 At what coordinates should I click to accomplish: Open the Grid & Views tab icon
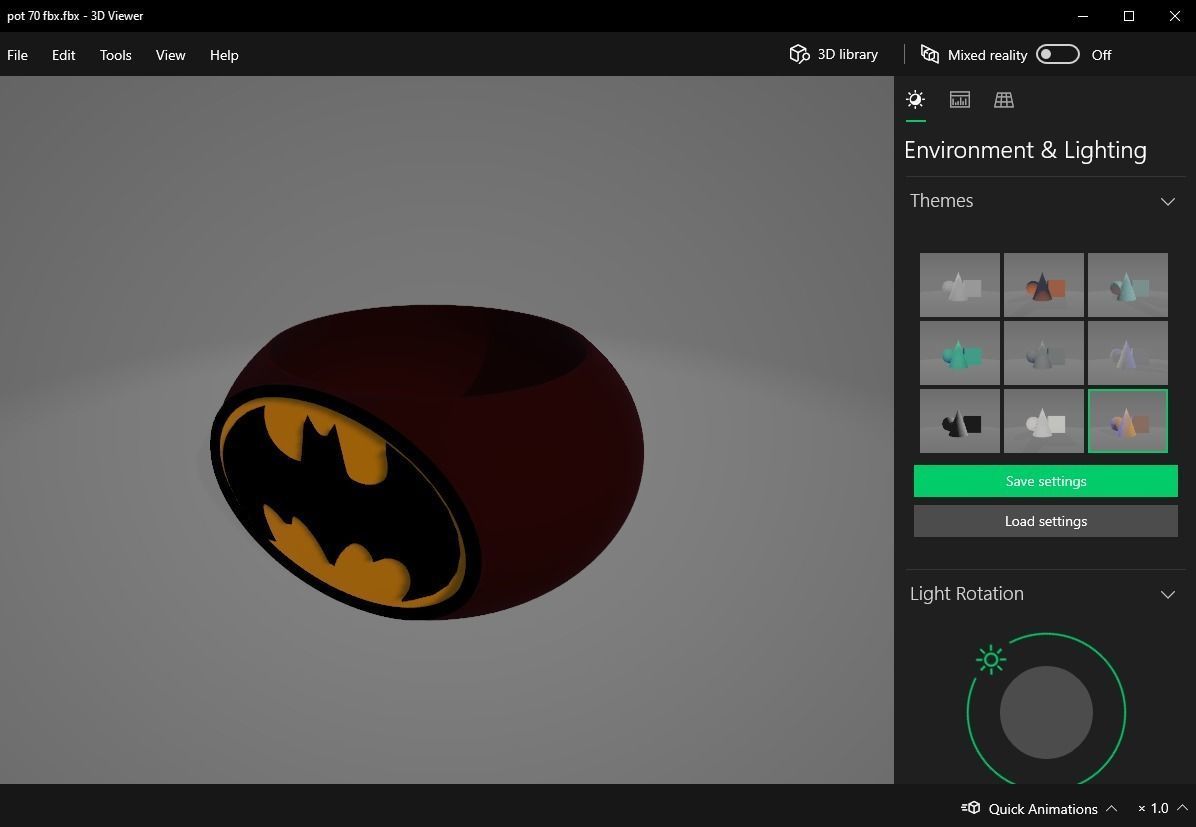point(1004,99)
